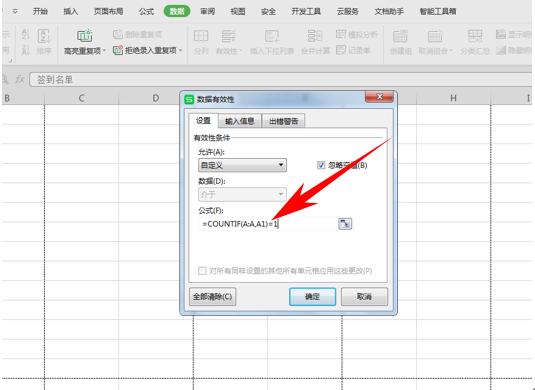Screen dimensions: 535x390
Task: Click the 显示明细 show detail icon
Action: (x=501, y=34)
